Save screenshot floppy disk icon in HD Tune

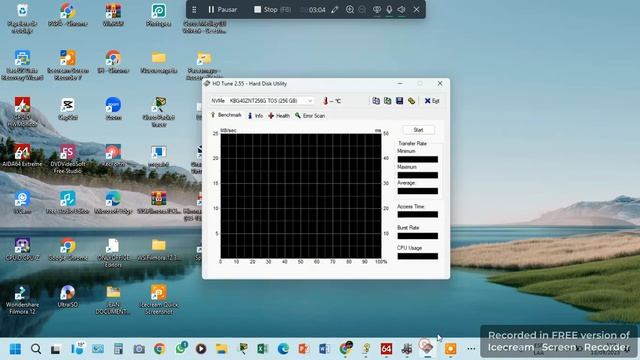point(399,101)
